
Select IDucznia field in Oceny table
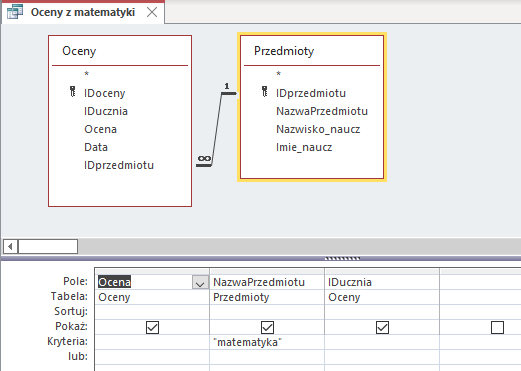pos(106,111)
